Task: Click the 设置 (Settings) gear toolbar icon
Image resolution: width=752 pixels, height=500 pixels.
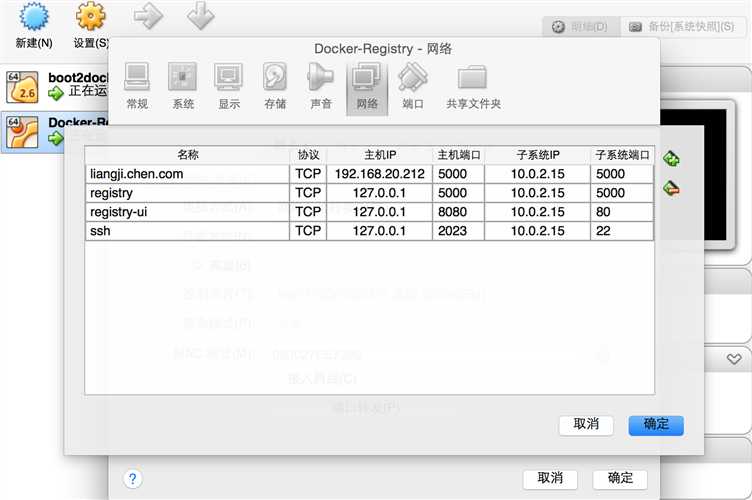Action: (x=91, y=26)
